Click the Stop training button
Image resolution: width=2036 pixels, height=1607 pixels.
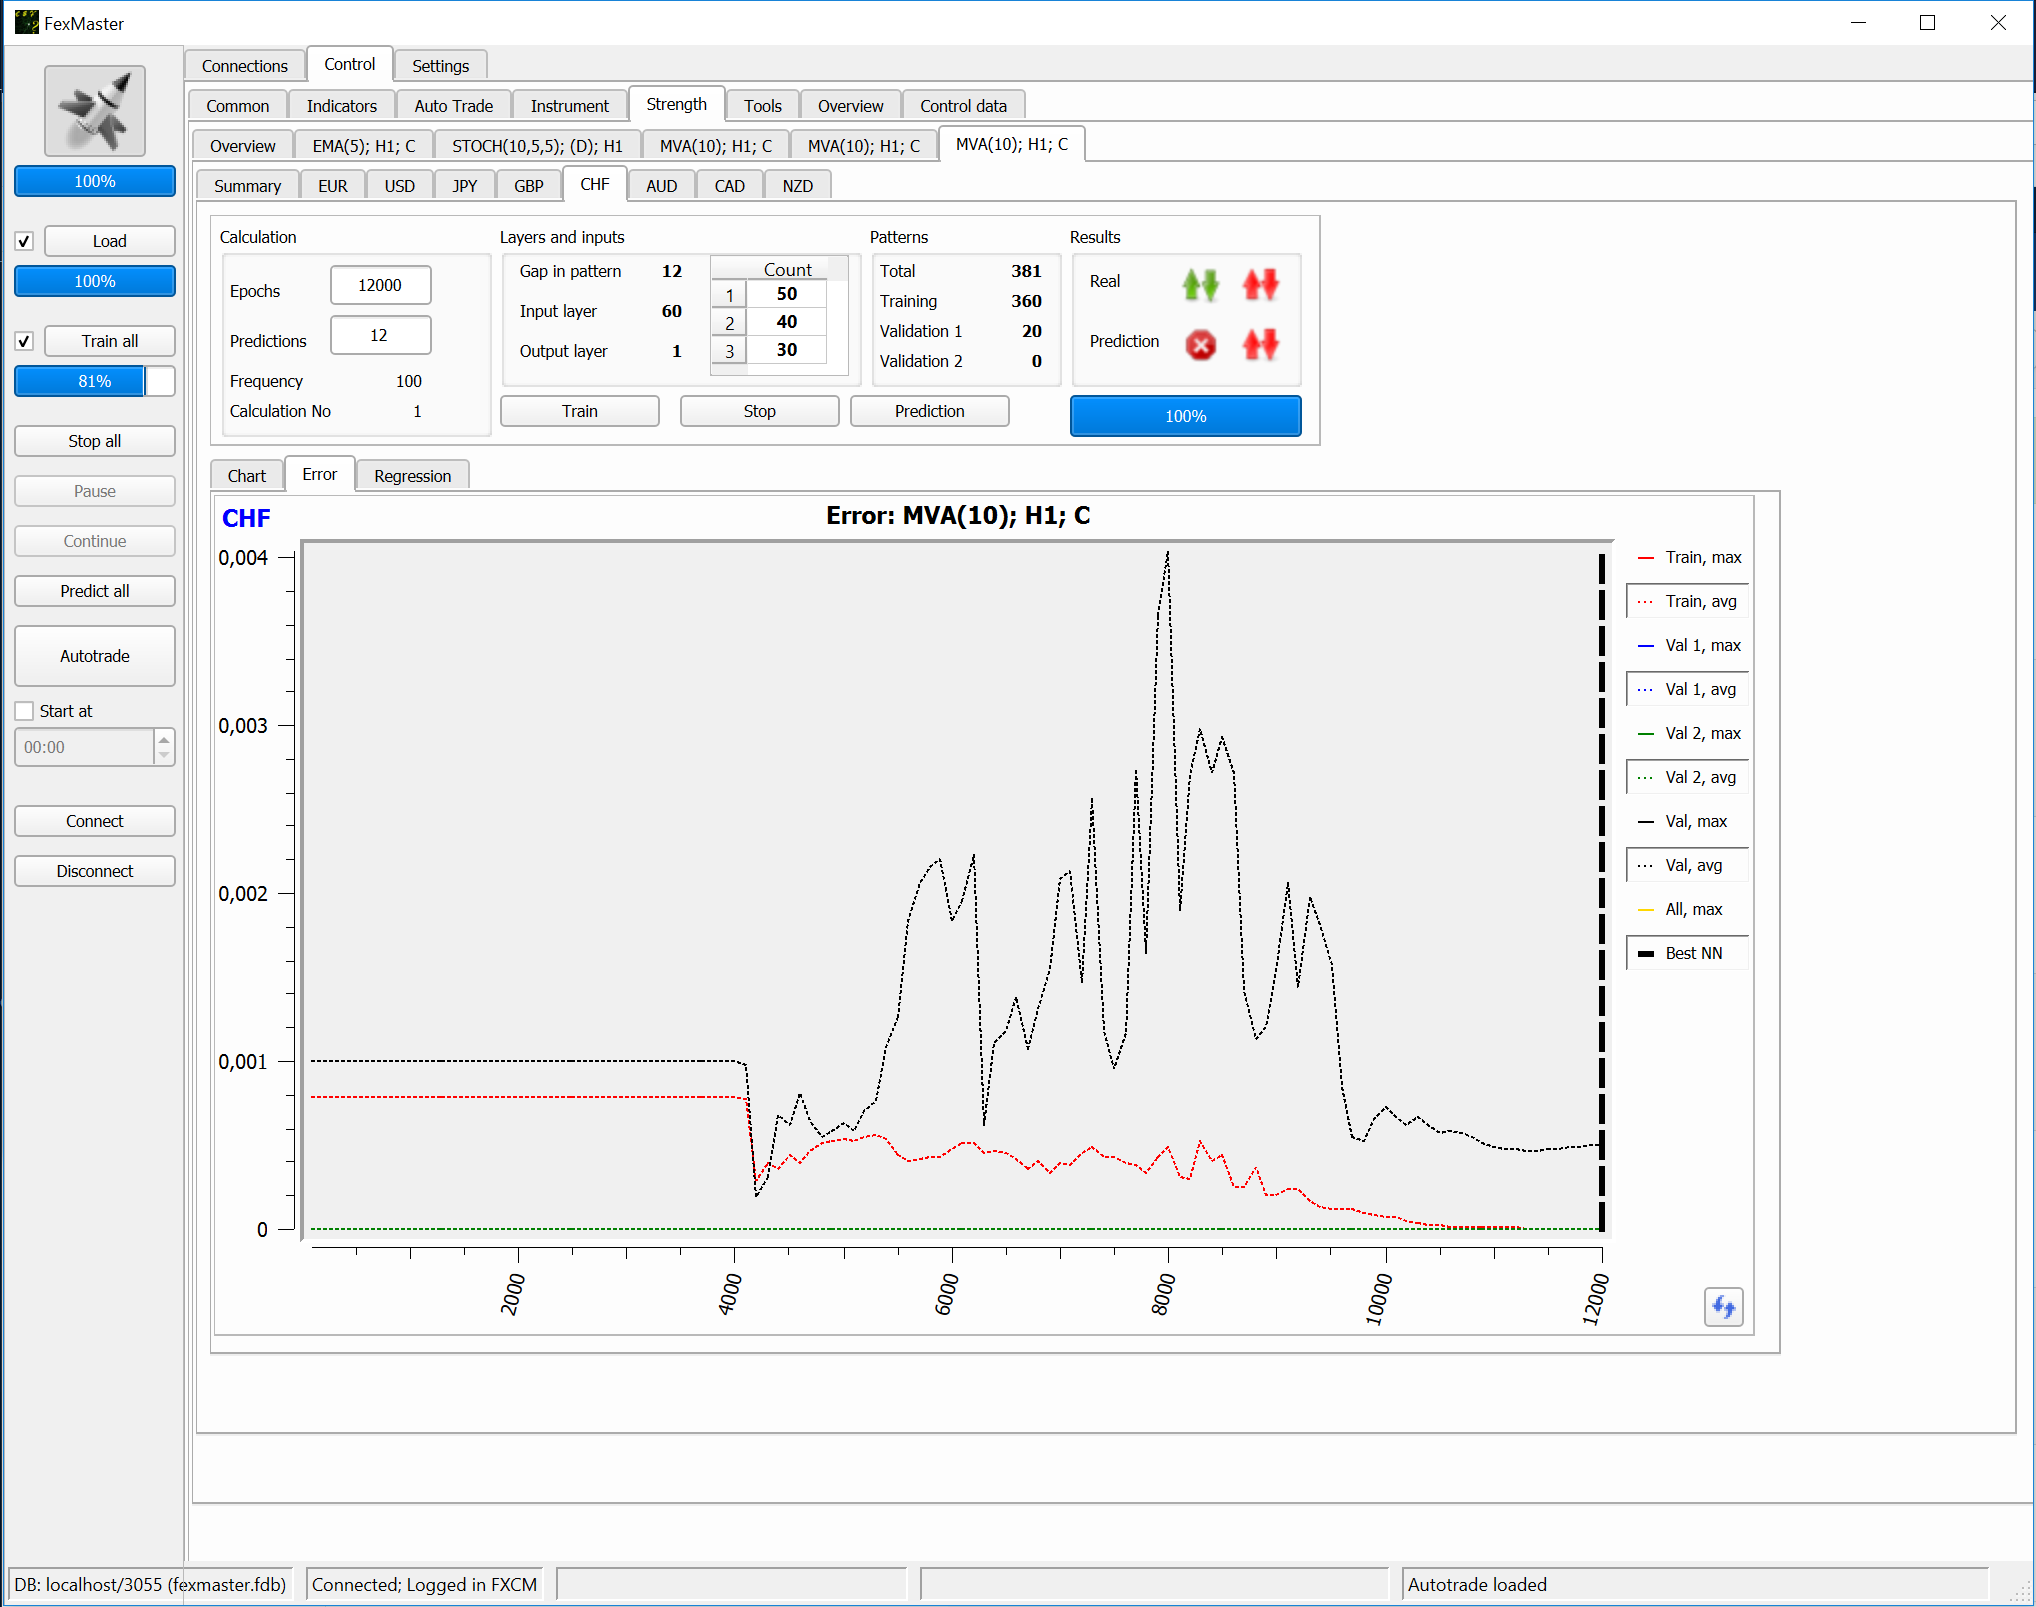click(759, 411)
